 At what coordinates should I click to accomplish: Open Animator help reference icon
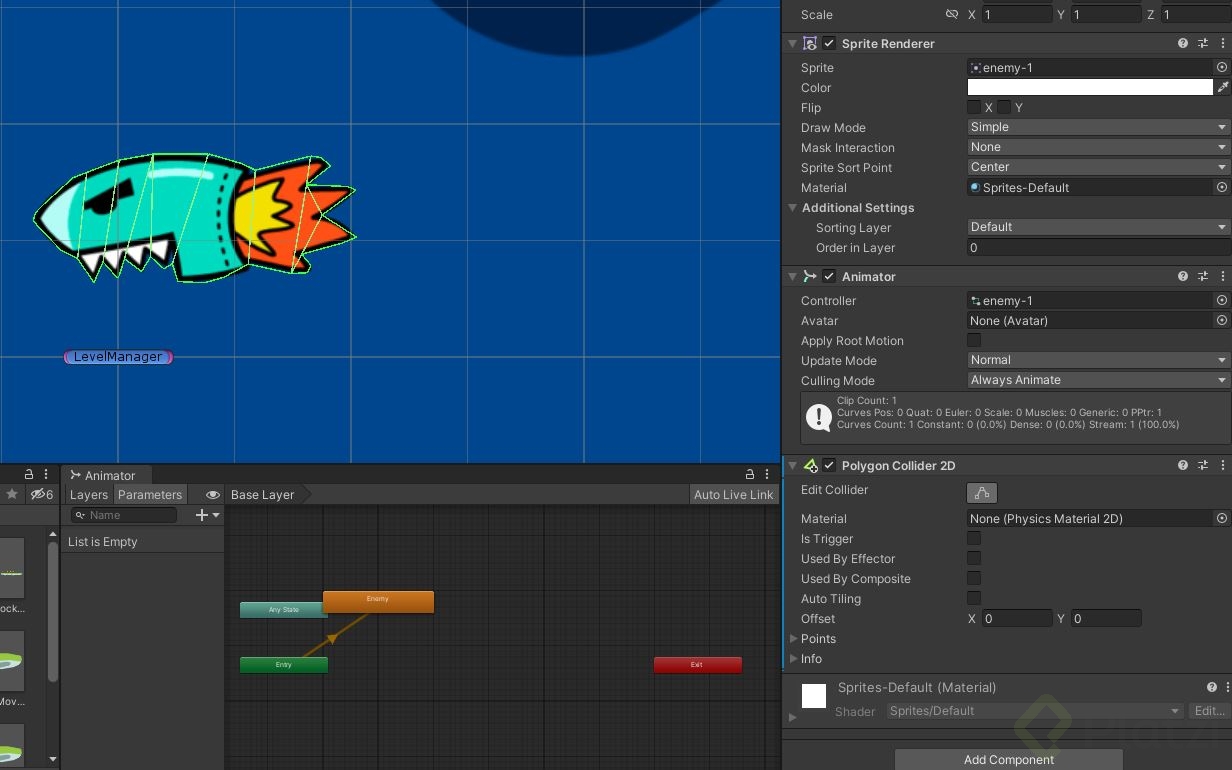1183,277
